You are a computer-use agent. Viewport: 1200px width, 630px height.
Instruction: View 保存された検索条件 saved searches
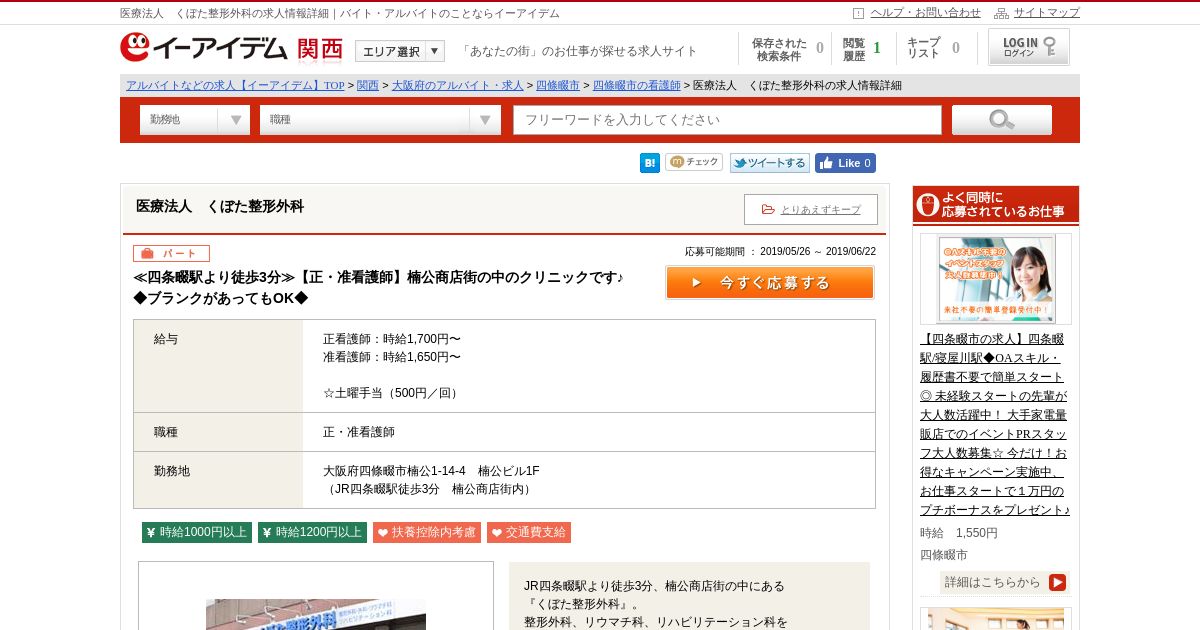coord(786,49)
